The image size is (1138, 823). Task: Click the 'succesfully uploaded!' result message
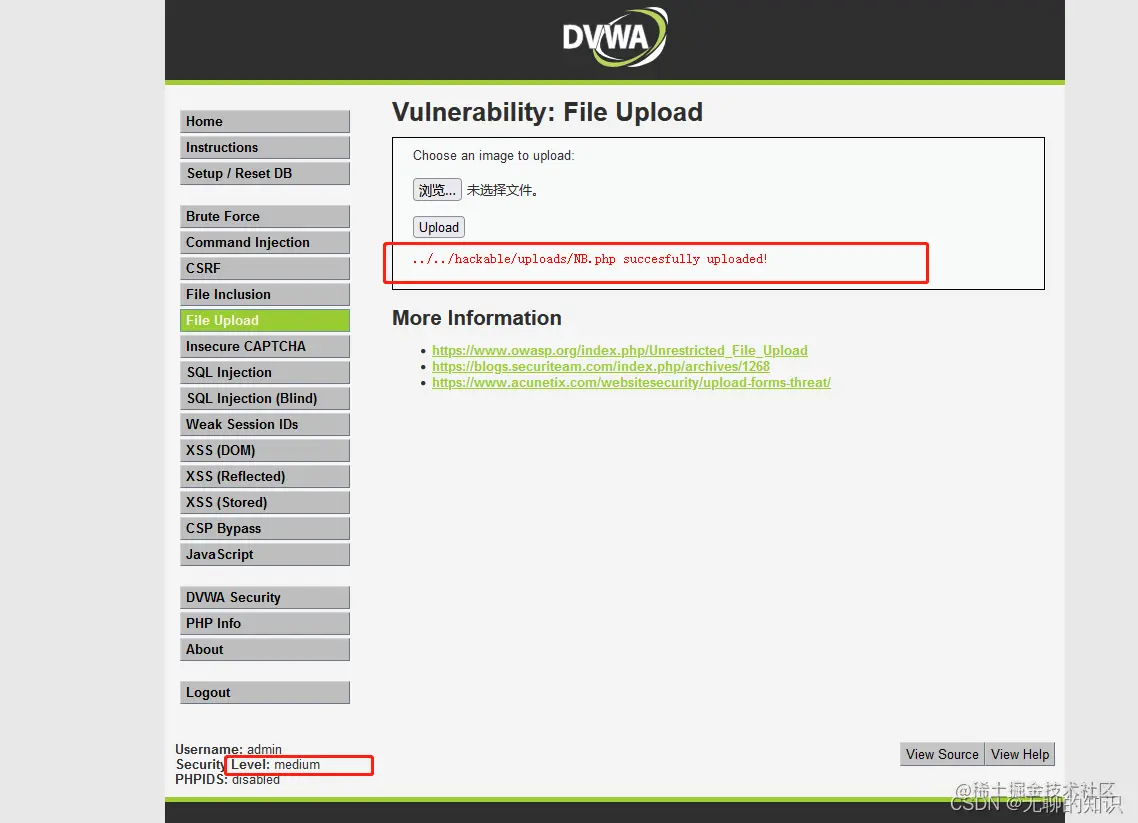click(x=590, y=259)
